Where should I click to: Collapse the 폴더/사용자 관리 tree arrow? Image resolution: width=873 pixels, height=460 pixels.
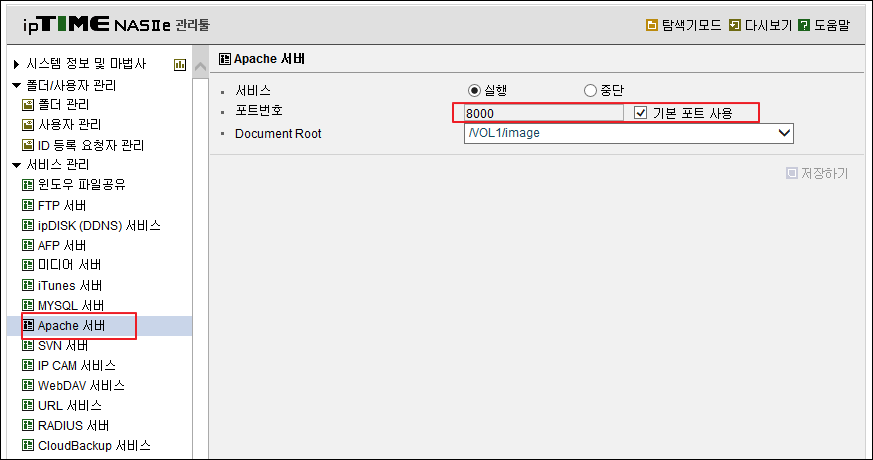pos(16,86)
